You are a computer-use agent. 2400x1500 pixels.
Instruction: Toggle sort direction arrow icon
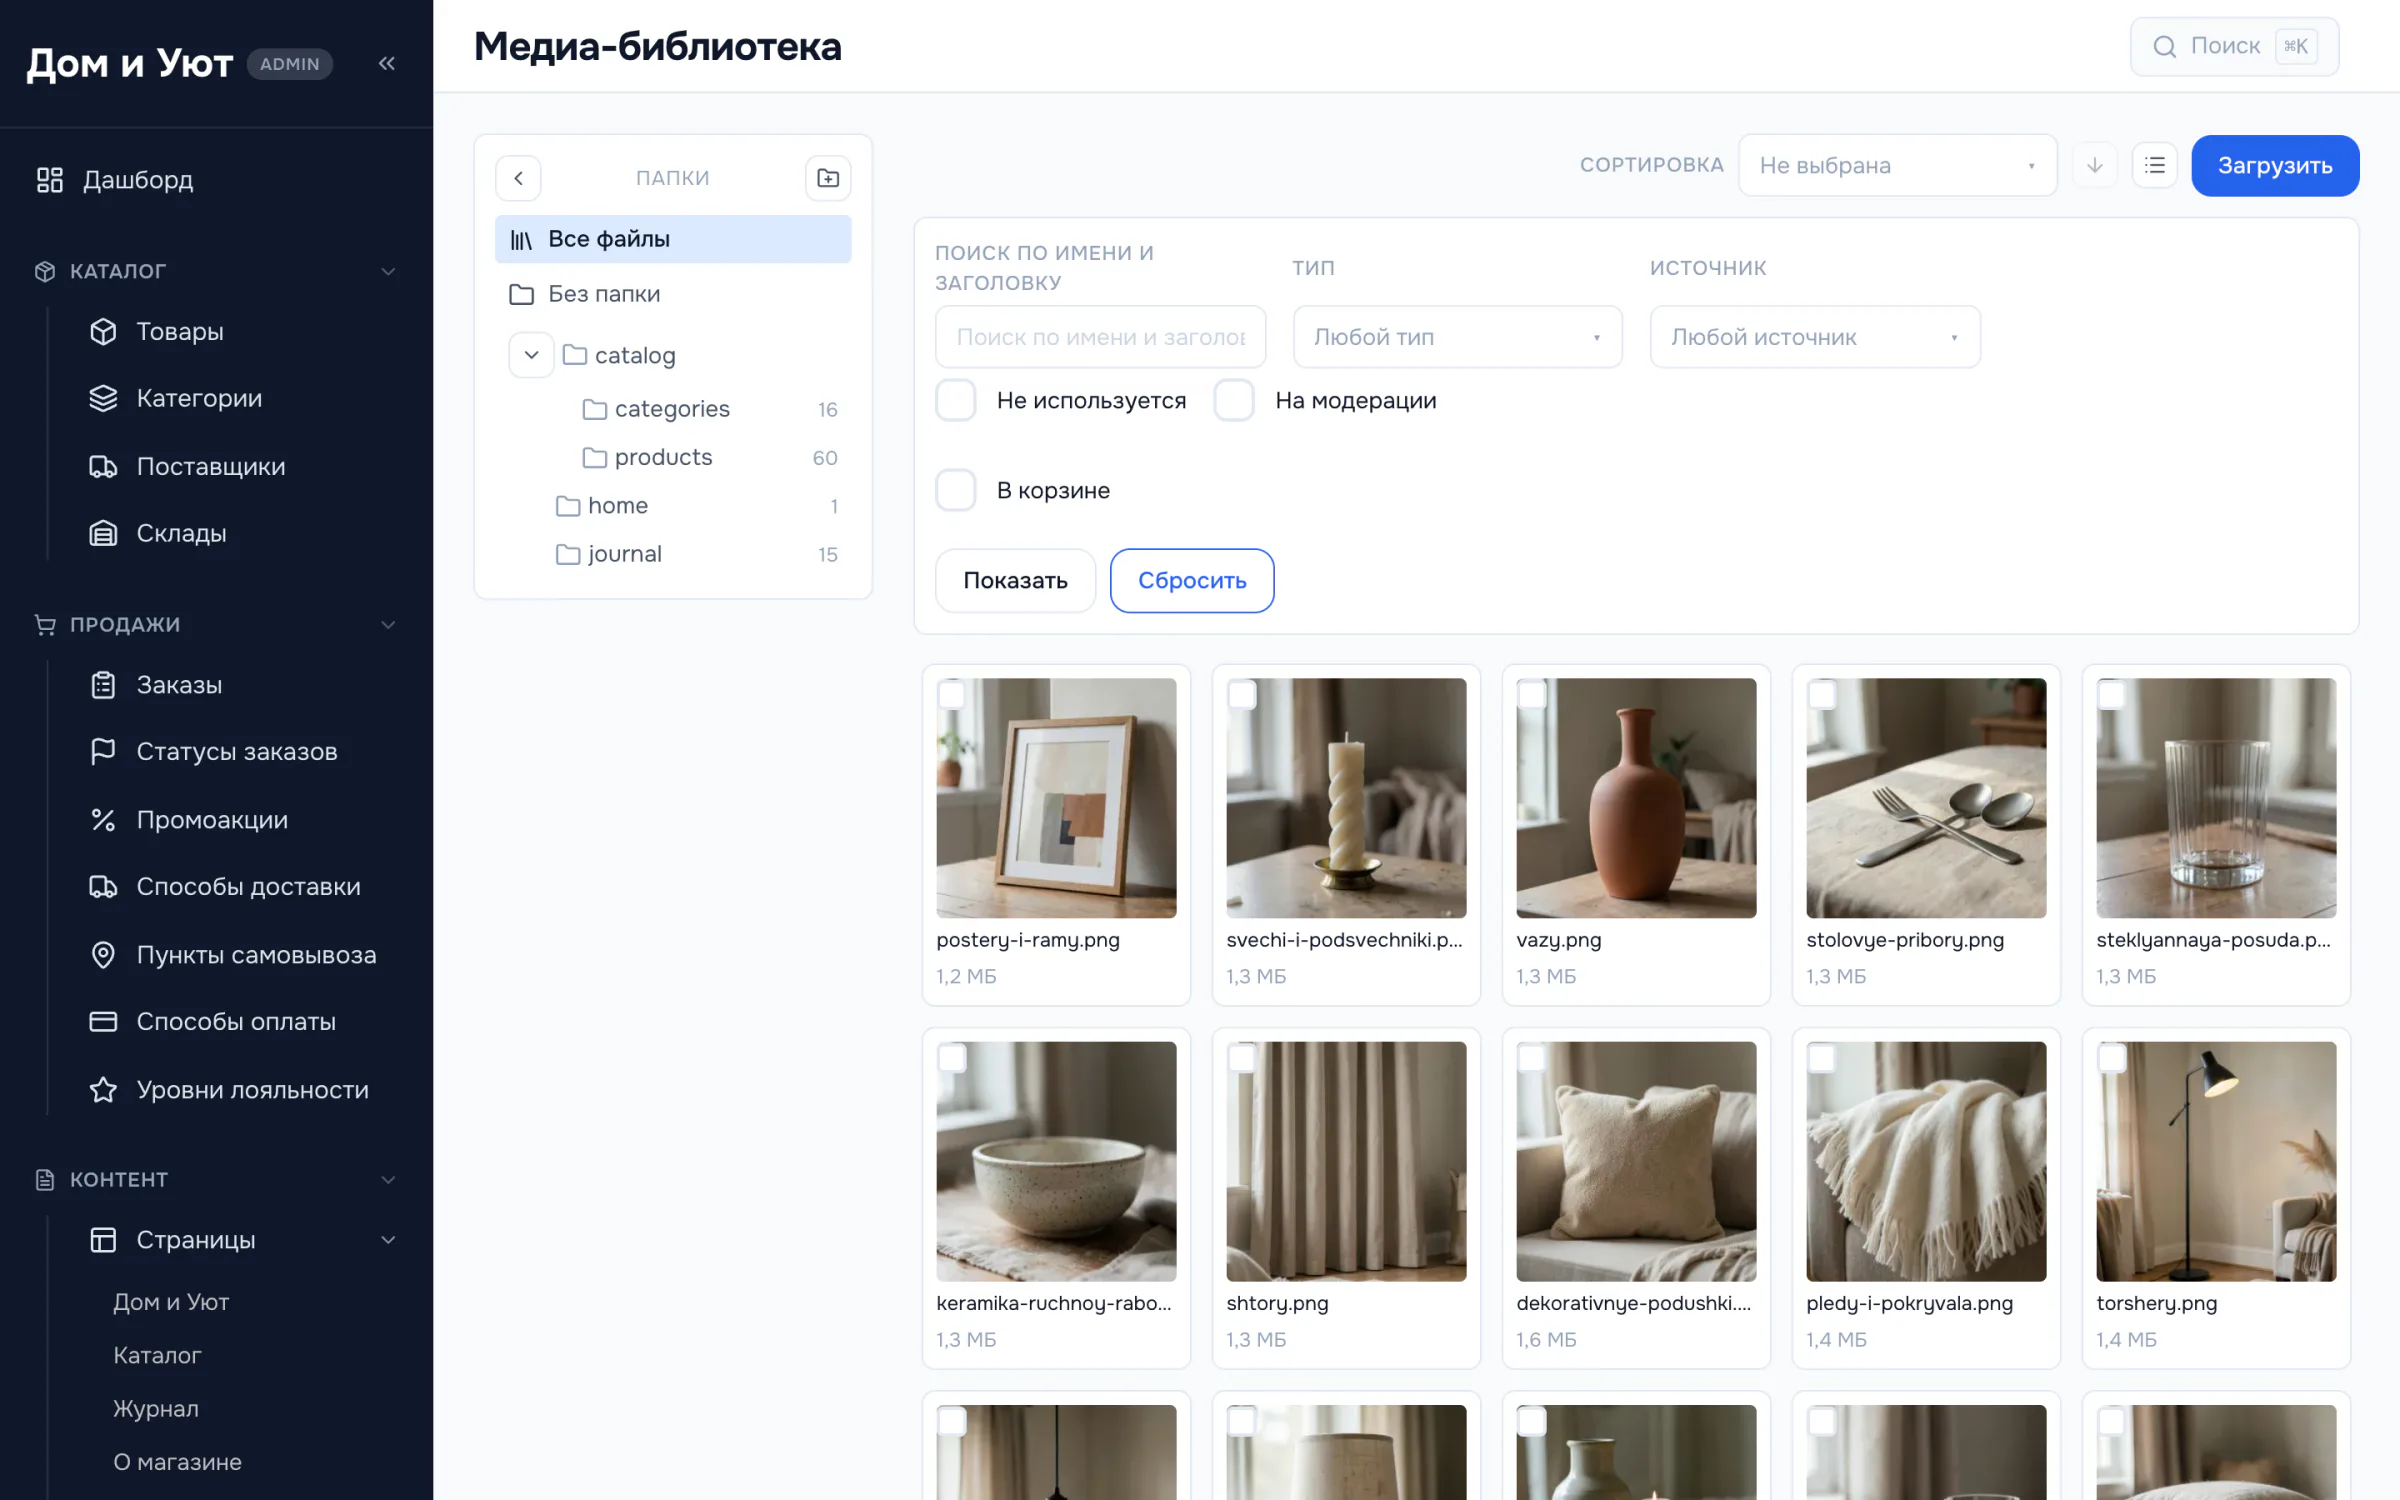(2095, 165)
